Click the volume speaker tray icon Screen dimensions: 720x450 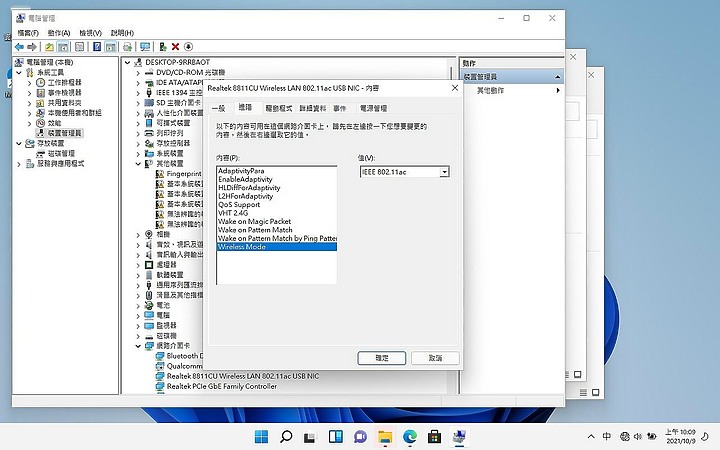[638, 437]
